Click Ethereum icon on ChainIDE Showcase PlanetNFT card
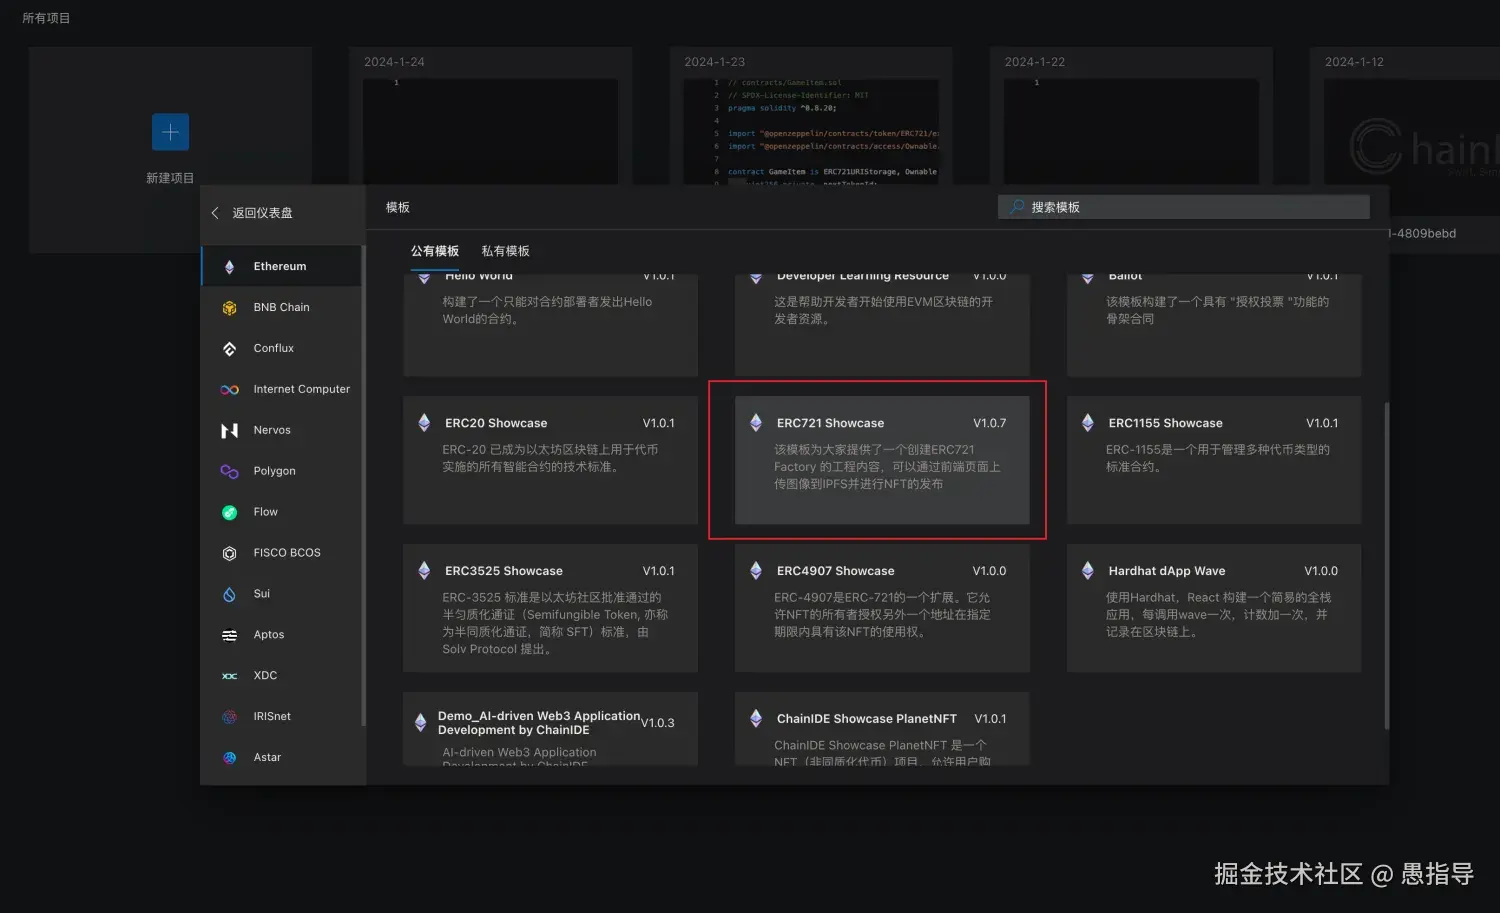 pos(756,718)
